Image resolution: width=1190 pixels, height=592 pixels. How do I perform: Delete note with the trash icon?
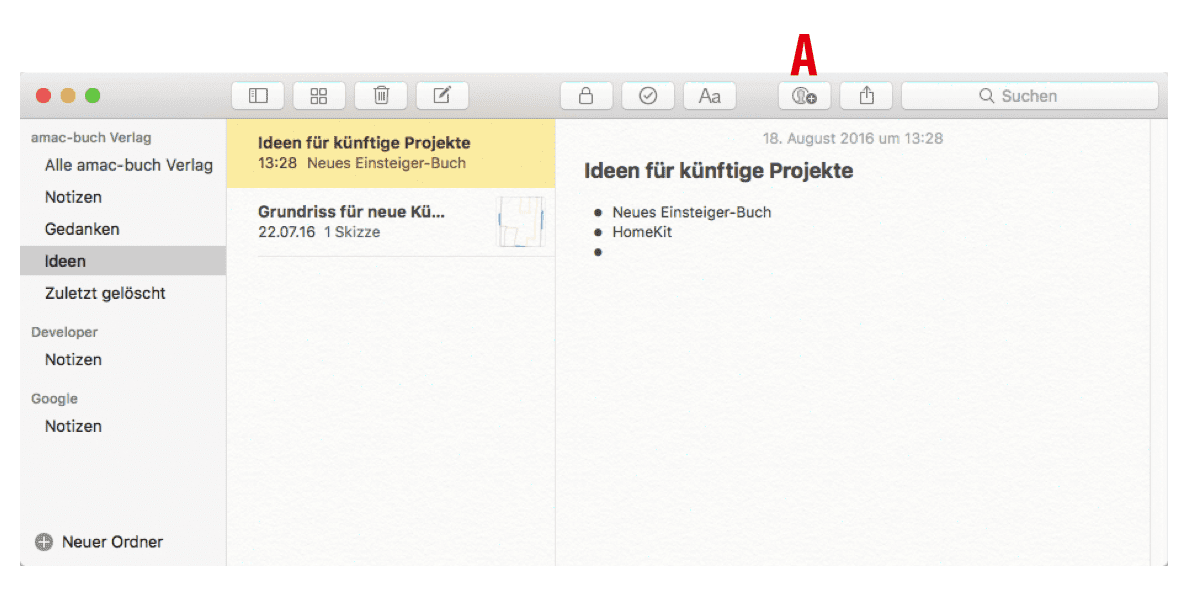click(381, 96)
